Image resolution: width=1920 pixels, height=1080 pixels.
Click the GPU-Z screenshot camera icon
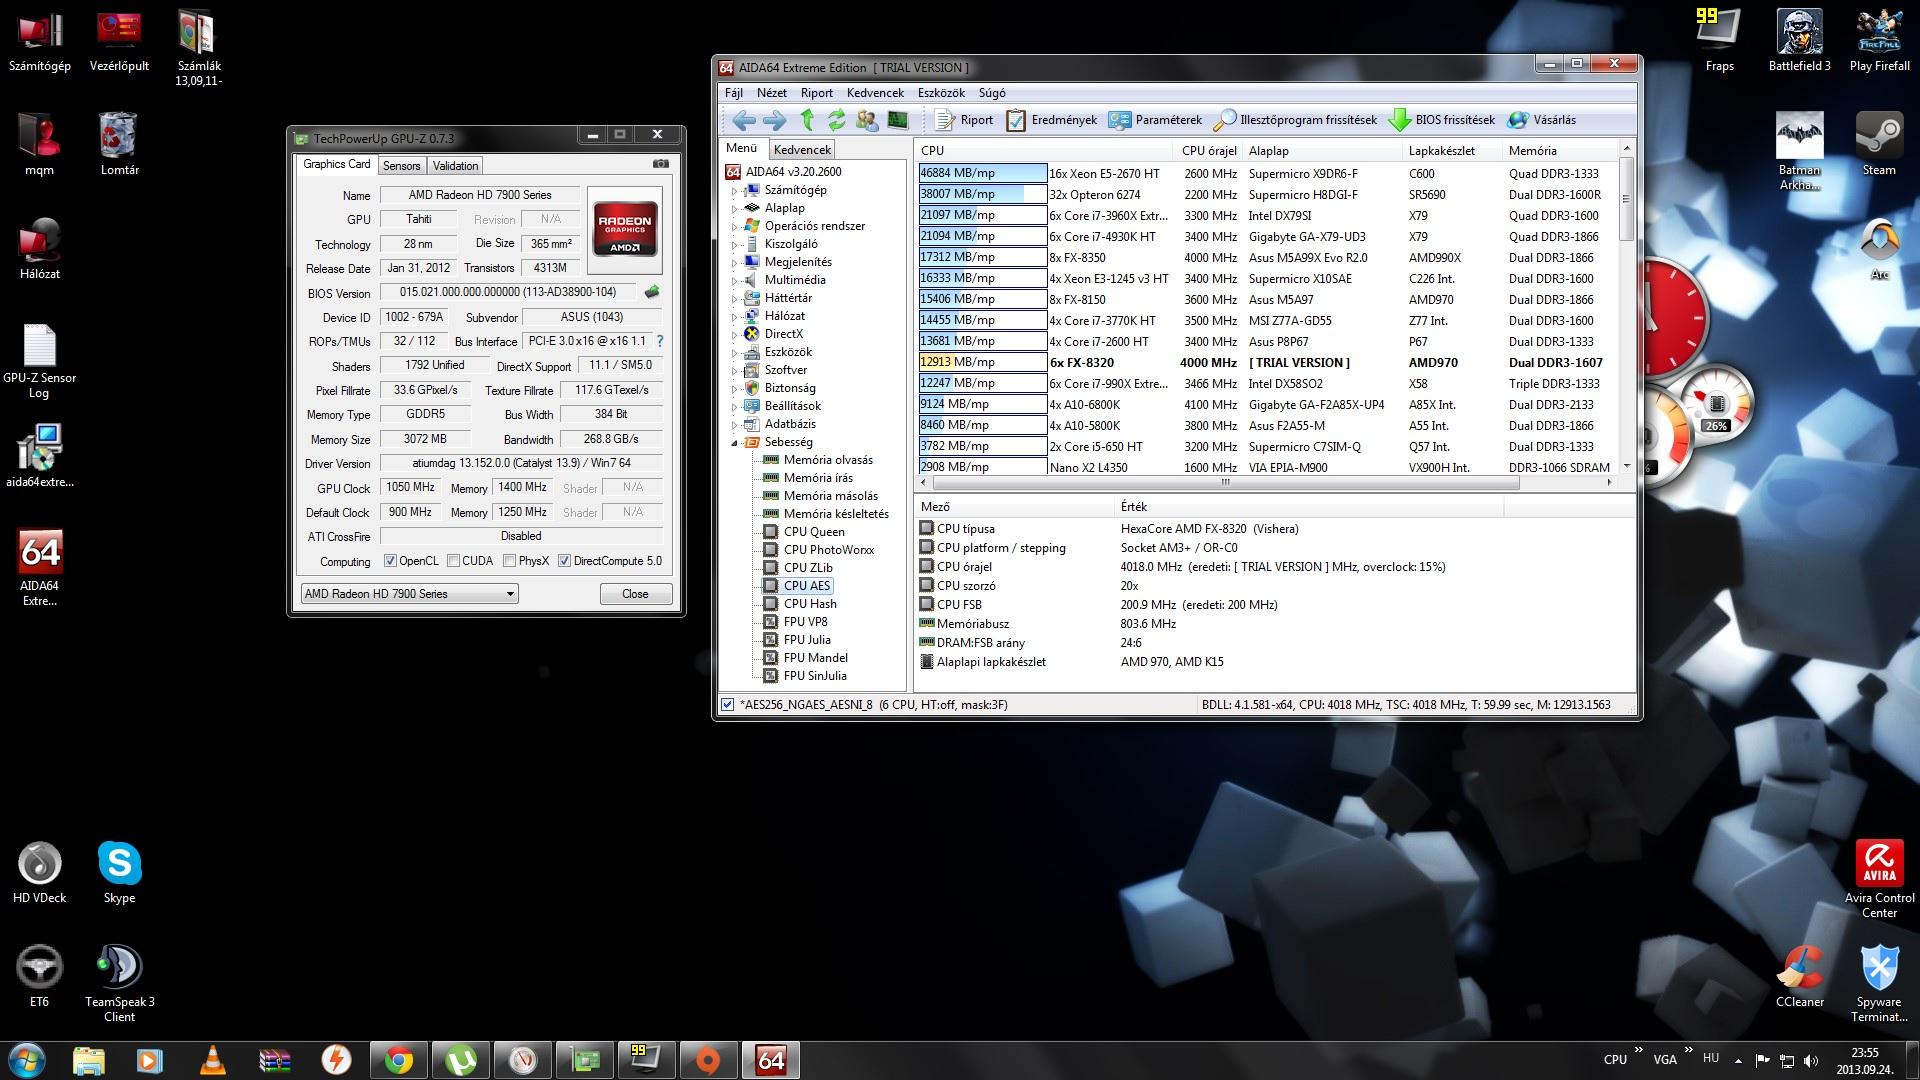[660, 164]
